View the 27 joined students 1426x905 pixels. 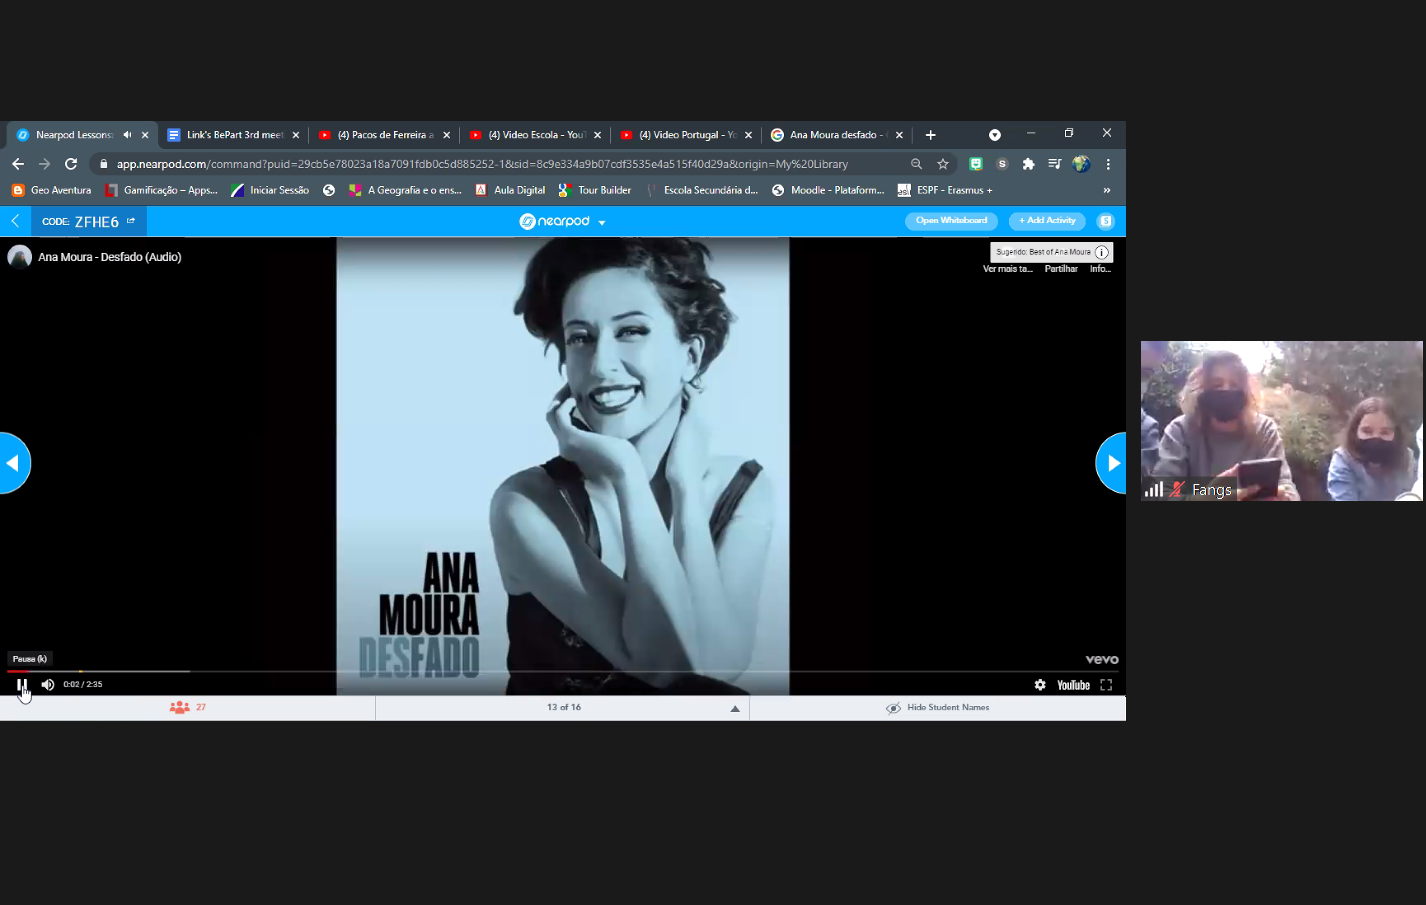188,707
